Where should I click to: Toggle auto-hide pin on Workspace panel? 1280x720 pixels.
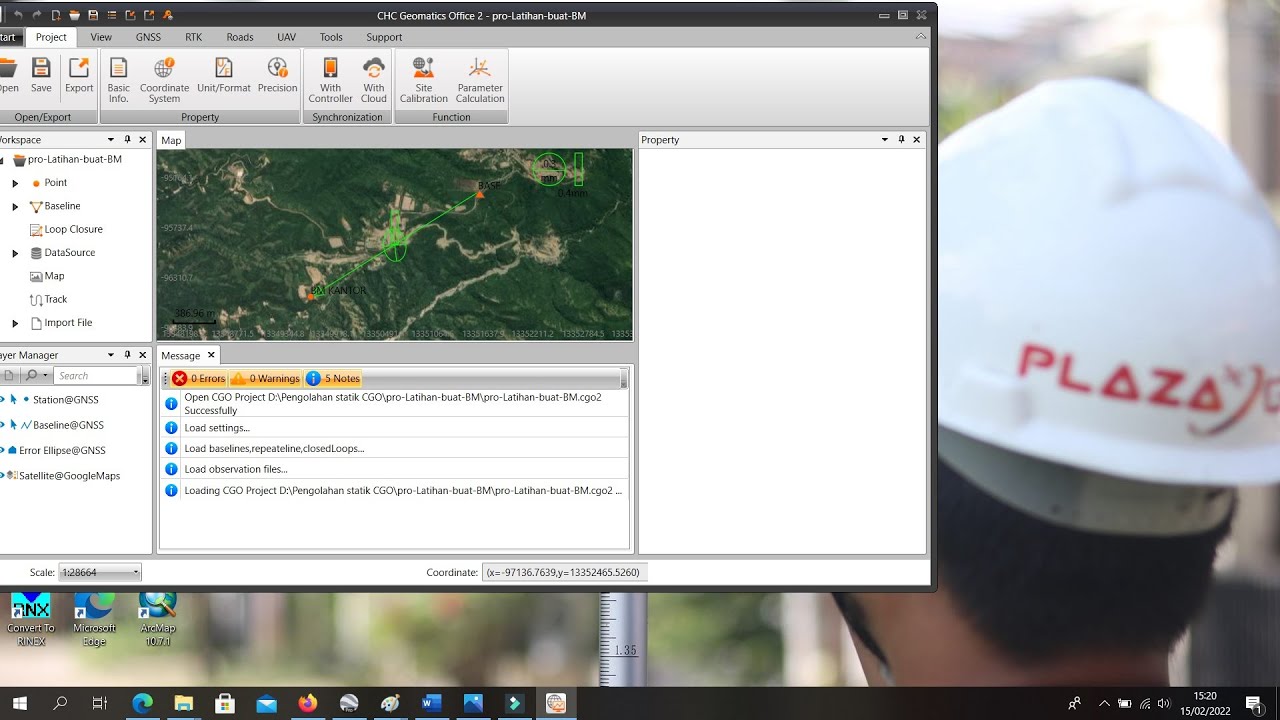127,140
